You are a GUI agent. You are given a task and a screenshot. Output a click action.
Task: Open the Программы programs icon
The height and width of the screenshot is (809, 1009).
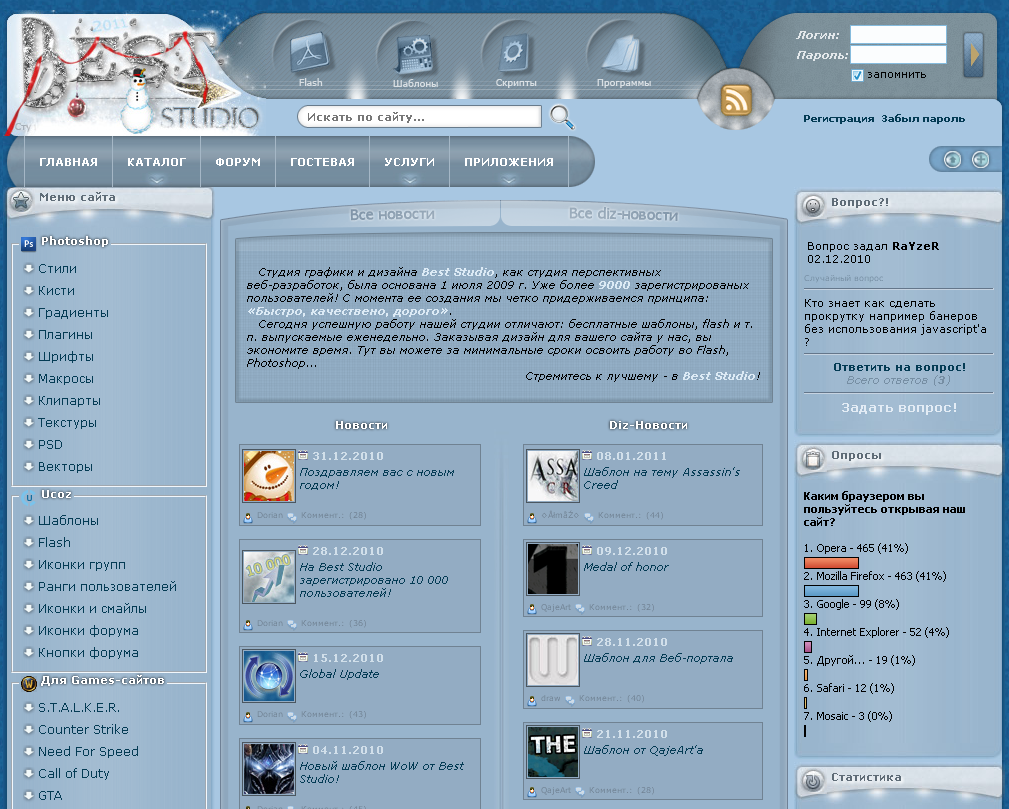coord(623,53)
